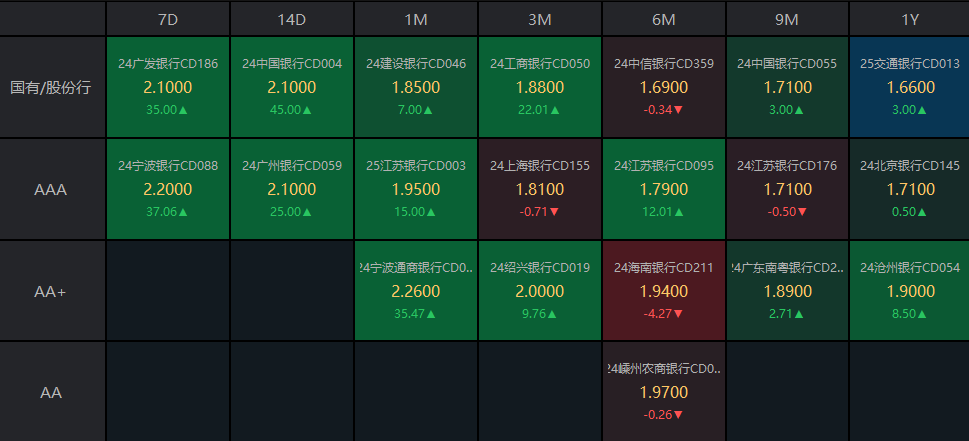This screenshot has width=969, height=441.
Task: Click the red down arrow under 24海南银行CD211
Action: [678, 314]
